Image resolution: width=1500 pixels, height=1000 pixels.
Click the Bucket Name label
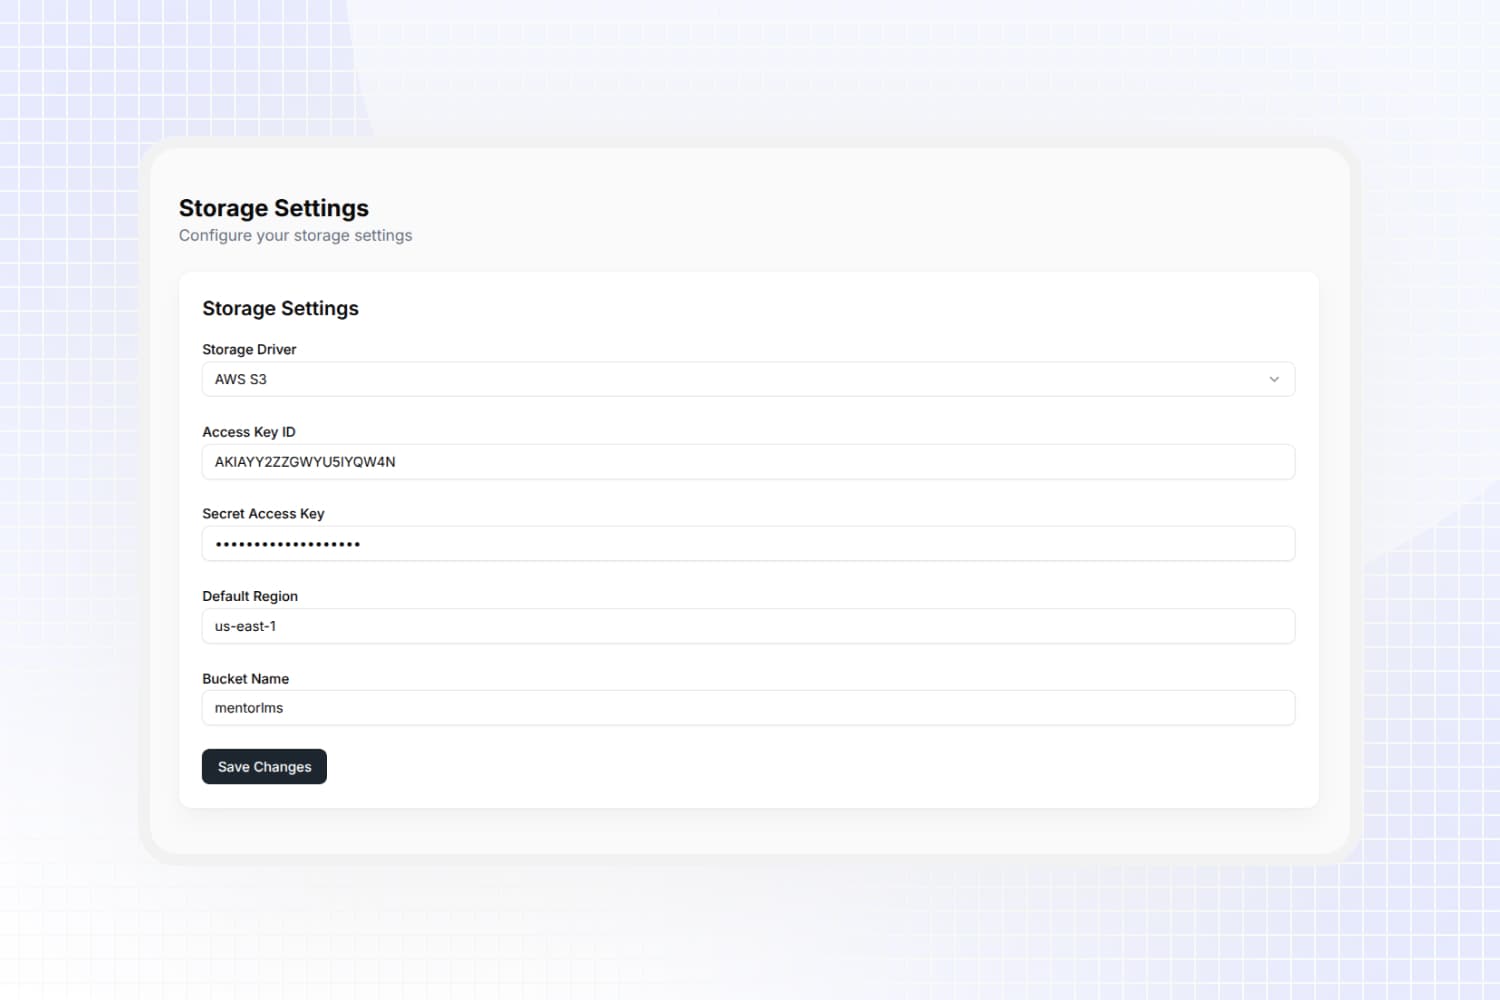point(245,678)
